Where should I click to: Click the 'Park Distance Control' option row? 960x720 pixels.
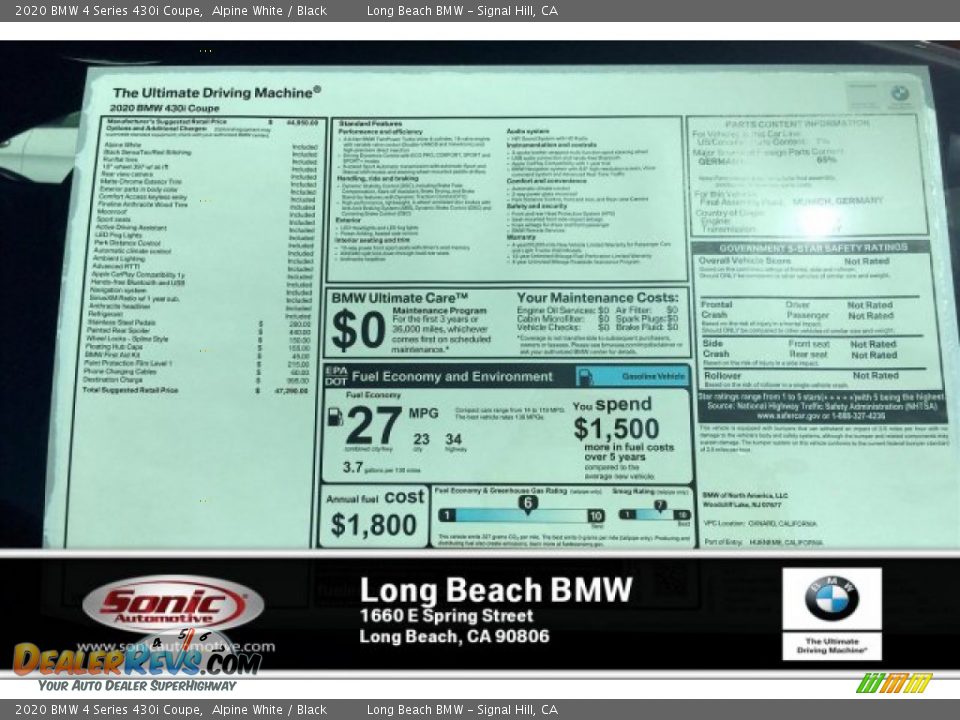[x=204, y=243]
